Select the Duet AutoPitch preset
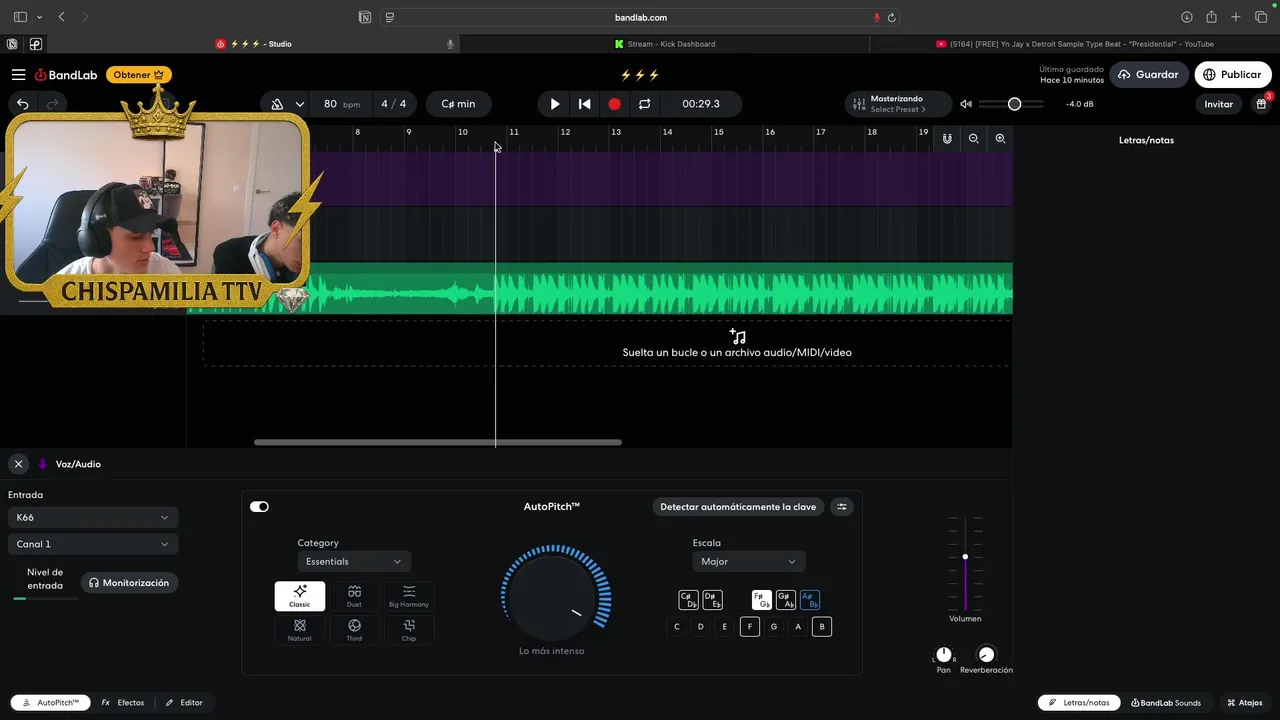The width and height of the screenshot is (1280, 720). click(354, 596)
